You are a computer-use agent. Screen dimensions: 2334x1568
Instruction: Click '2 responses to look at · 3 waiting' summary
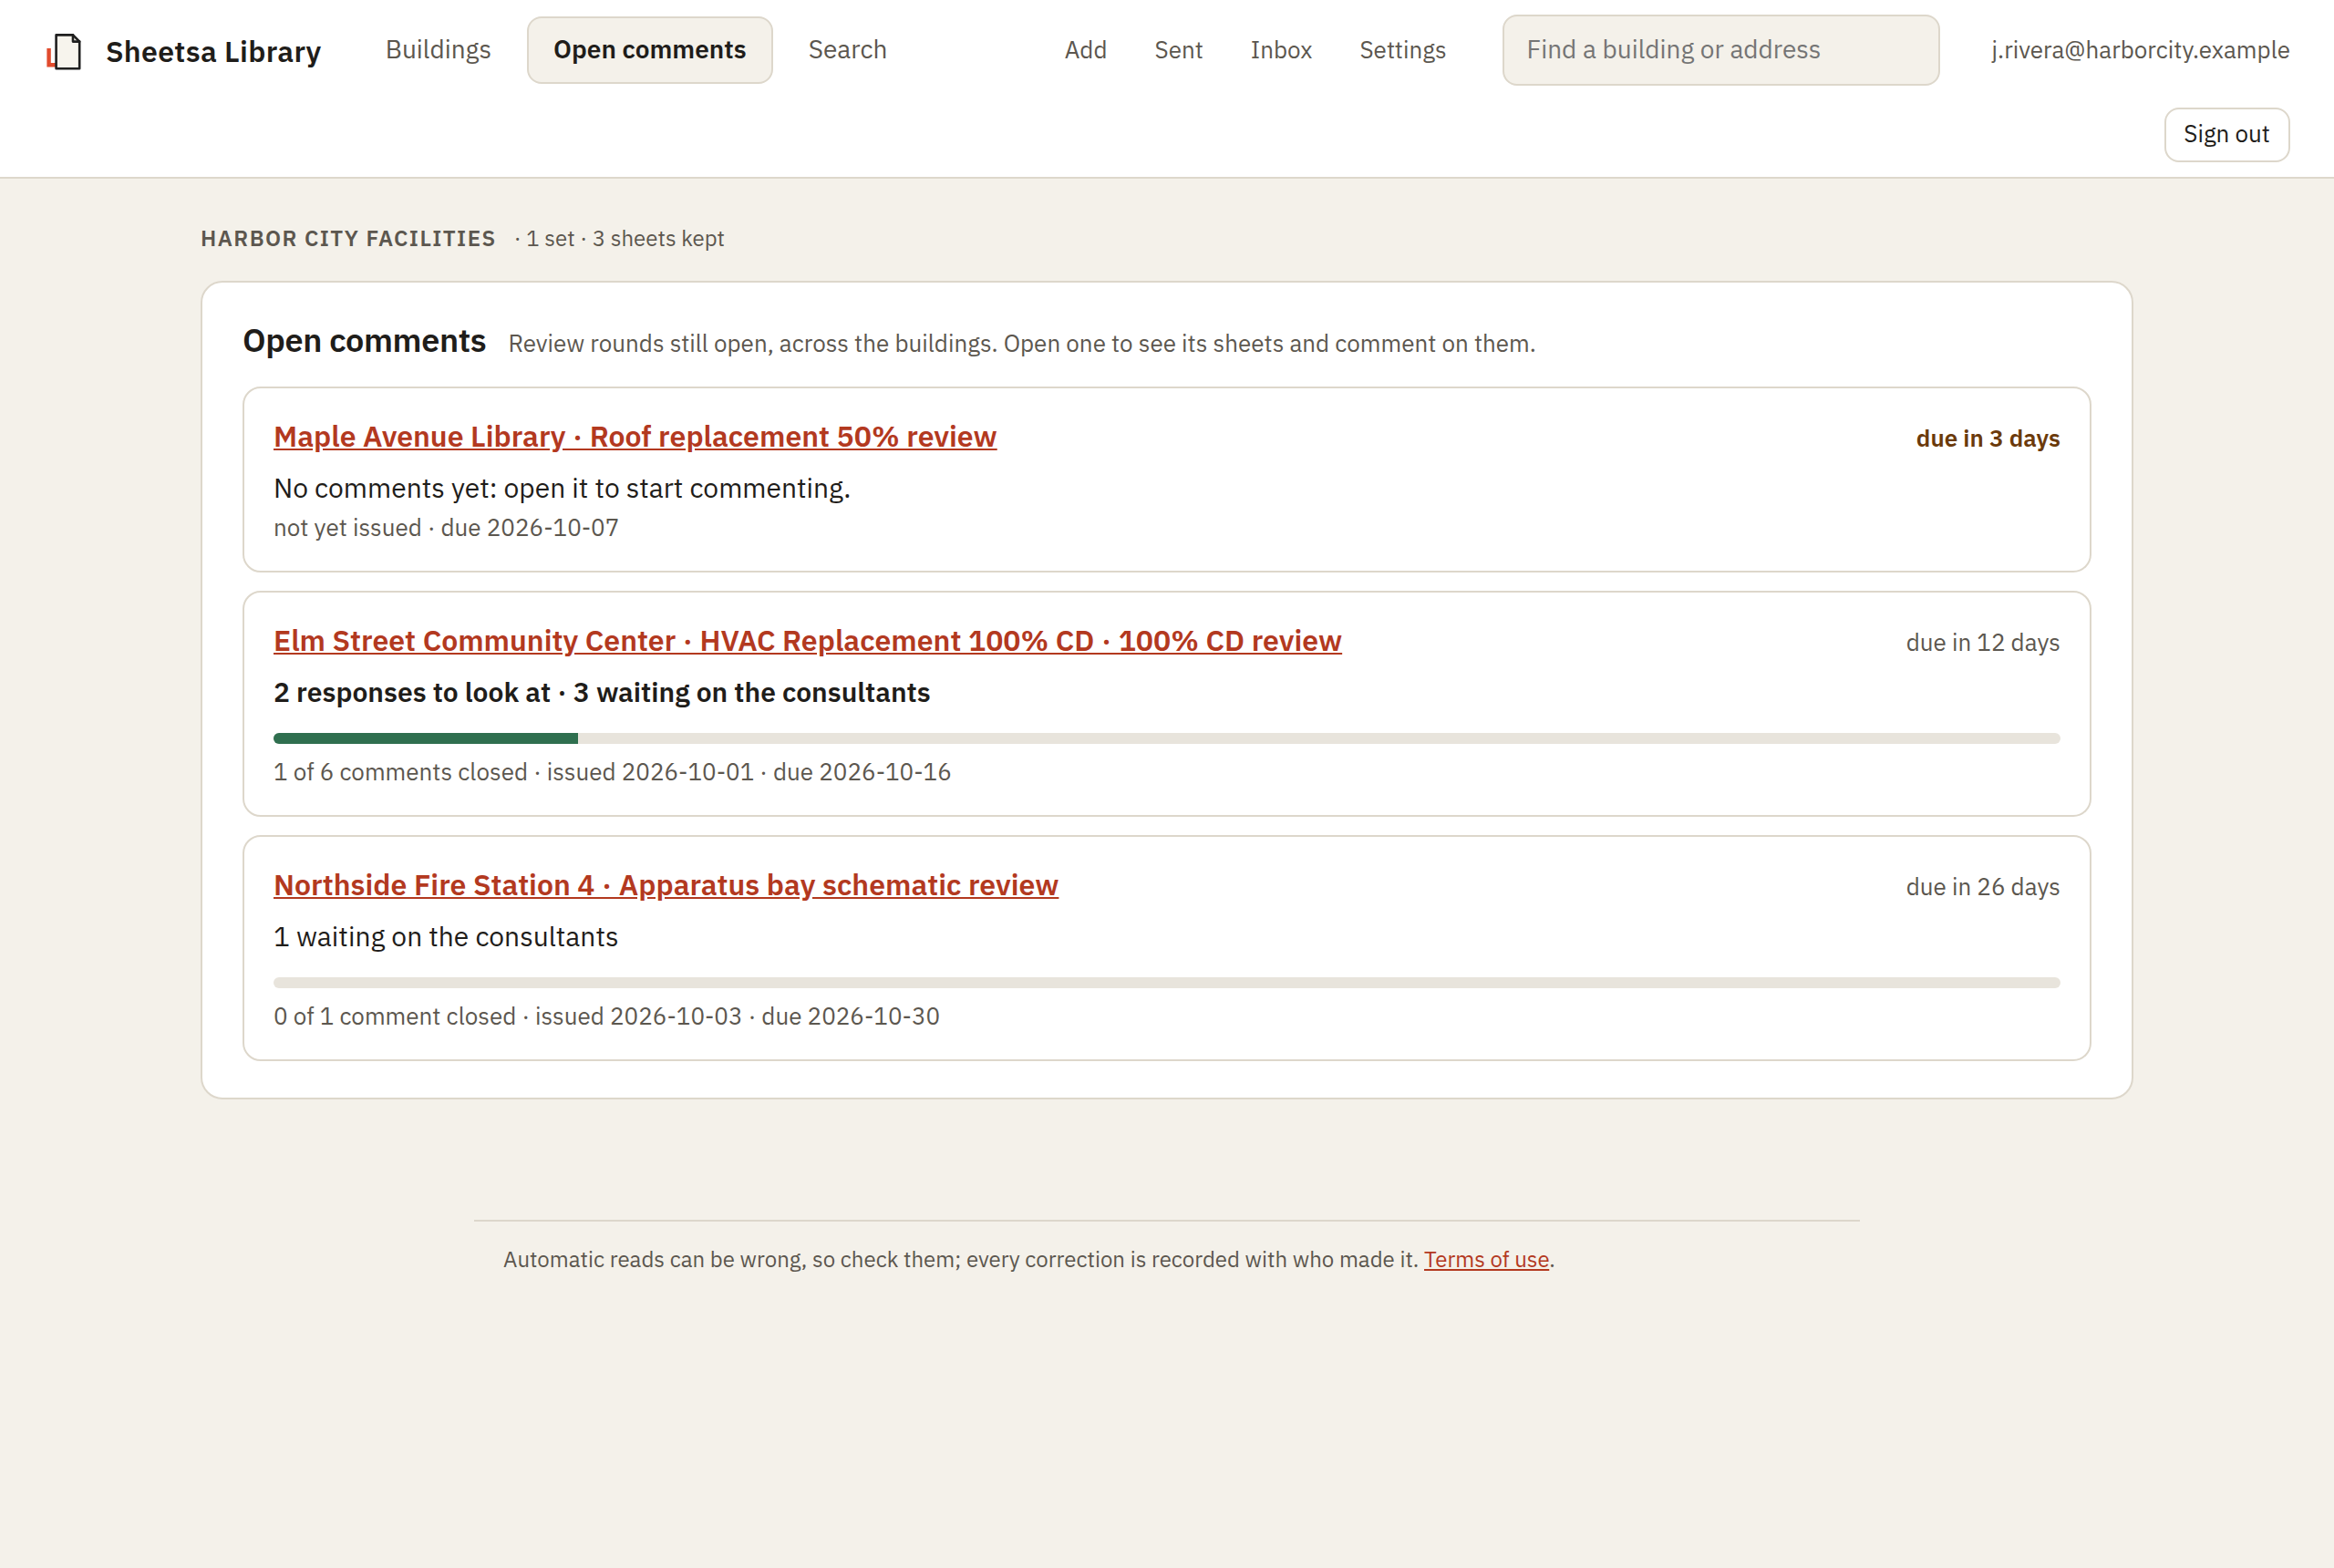601,692
